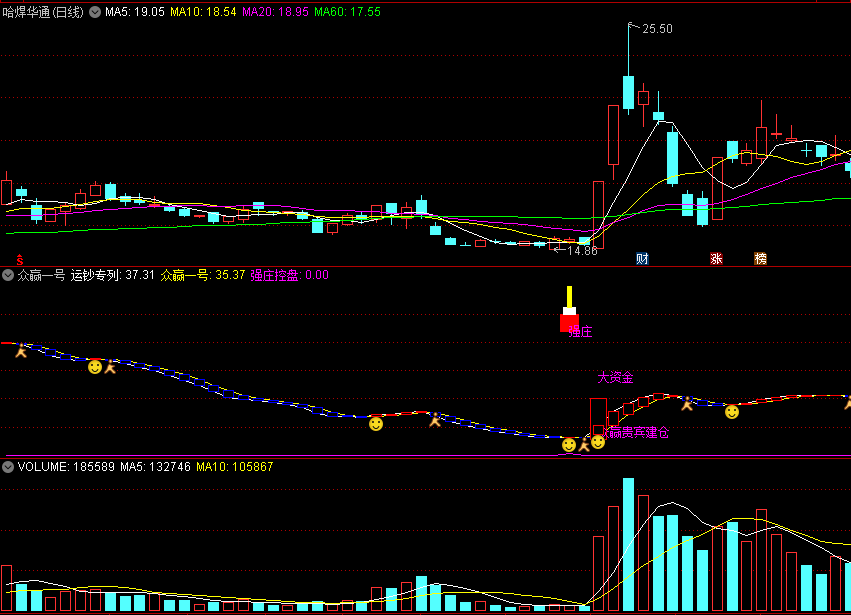Click the yellow 众赢一号: 35.37 value
Screen dimensions: 851x615
[x=203, y=275]
